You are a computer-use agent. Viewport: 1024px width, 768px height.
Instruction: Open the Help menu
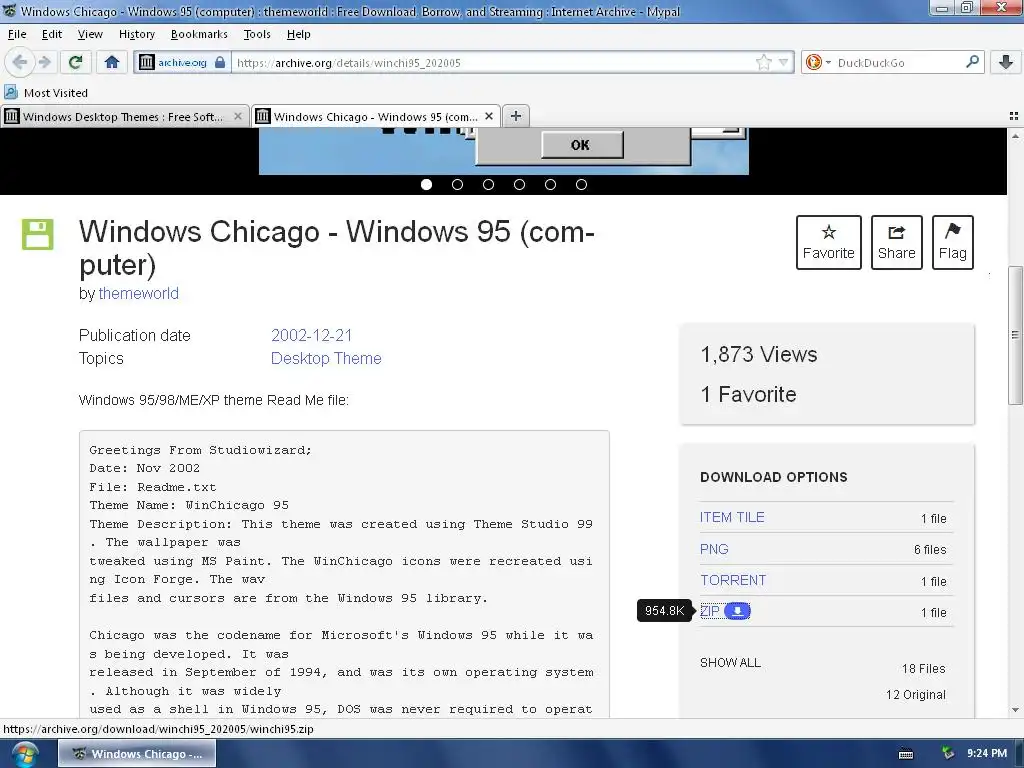pyautogui.click(x=298, y=34)
